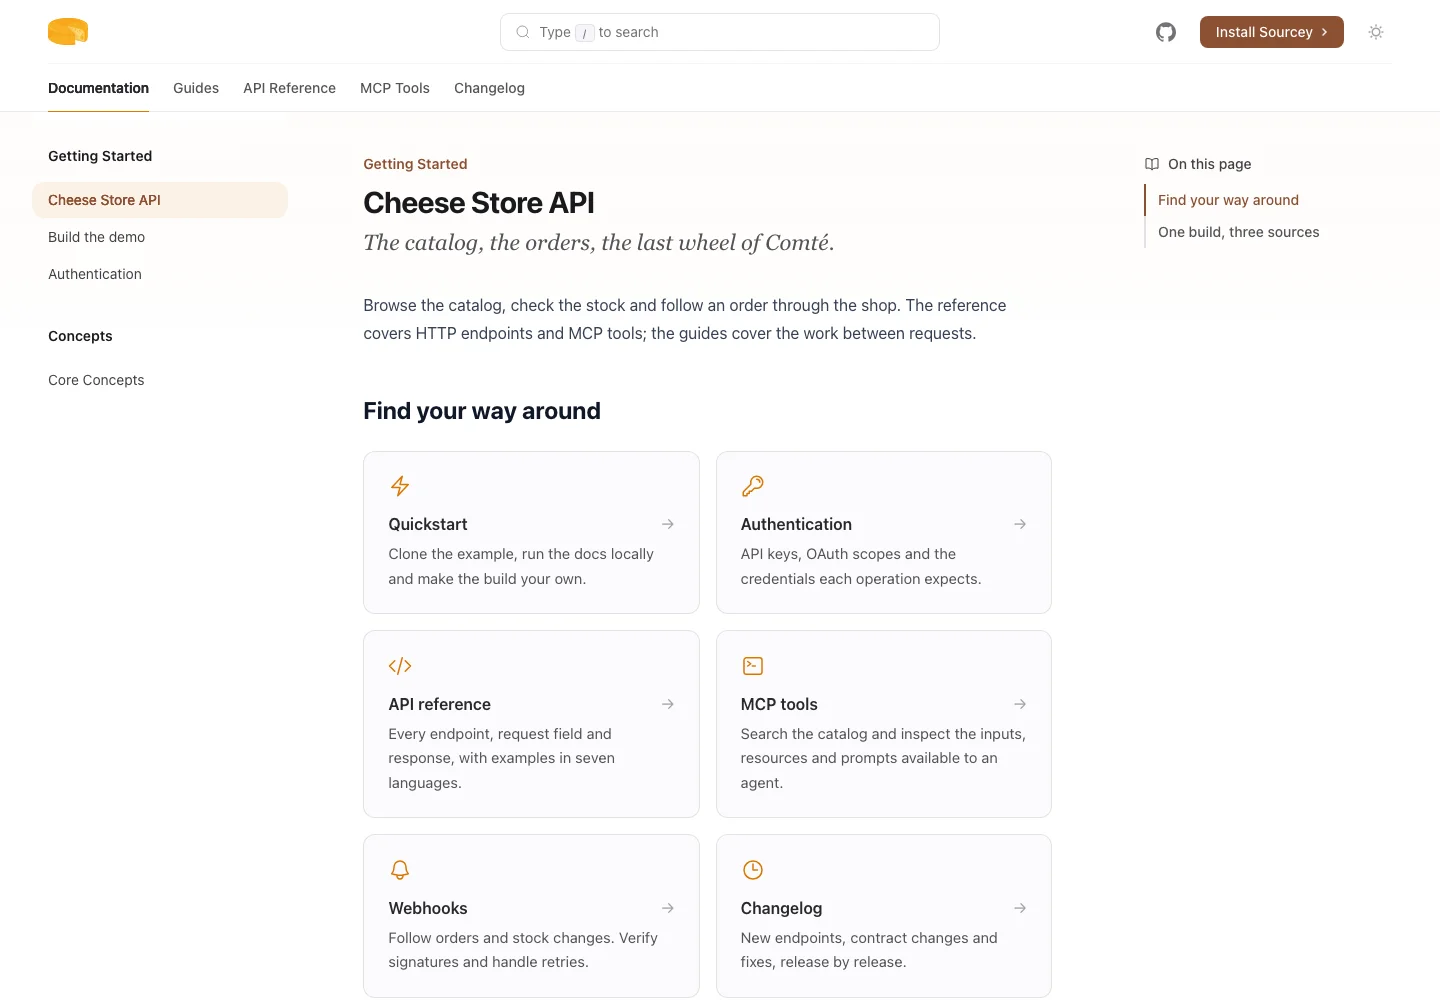Open Build the demo sidebar link
The height and width of the screenshot is (1000, 1440).
pyautogui.click(x=97, y=237)
